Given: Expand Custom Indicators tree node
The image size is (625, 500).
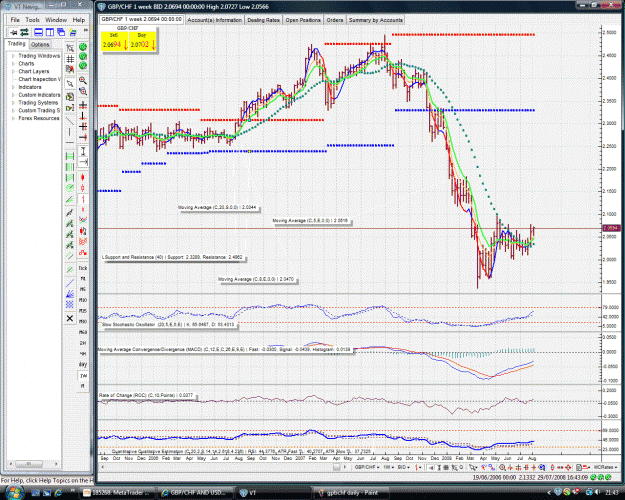Looking at the screenshot, I should 13,95.
